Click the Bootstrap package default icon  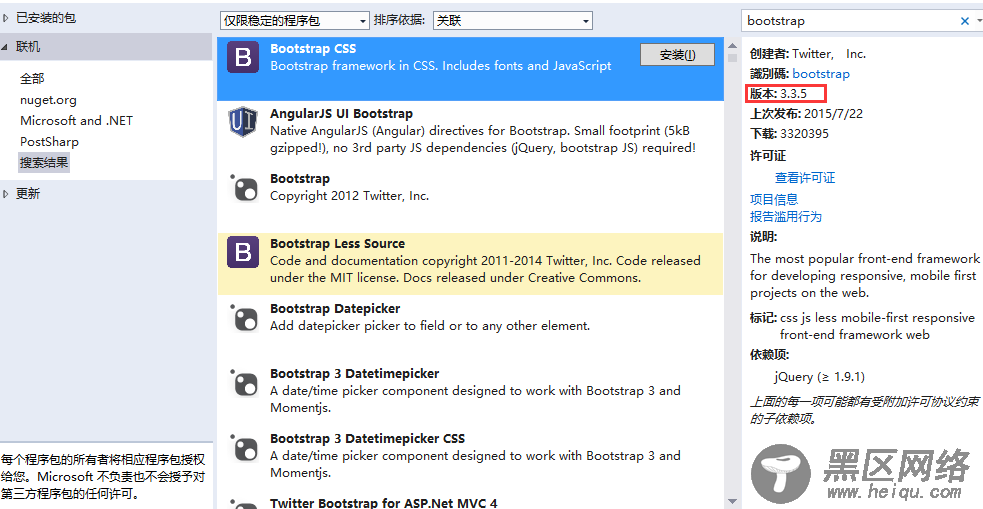point(243,188)
